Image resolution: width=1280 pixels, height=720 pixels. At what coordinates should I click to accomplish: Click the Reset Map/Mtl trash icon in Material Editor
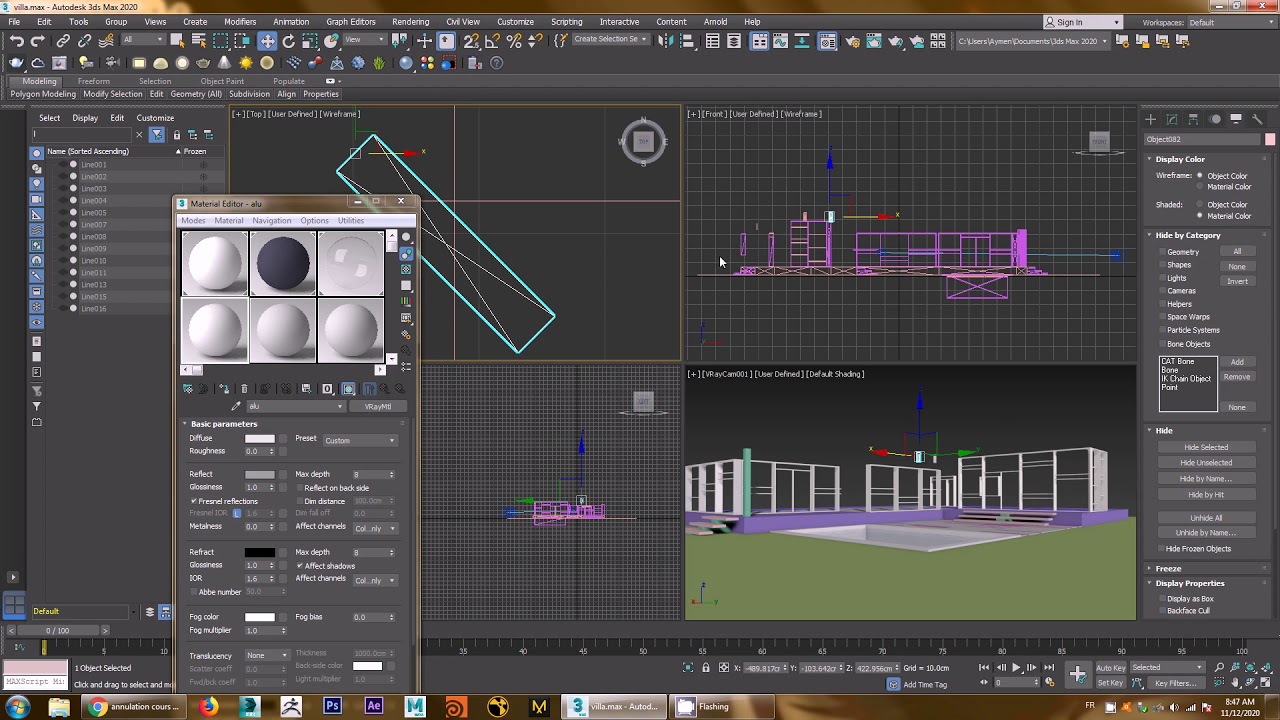(x=244, y=389)
